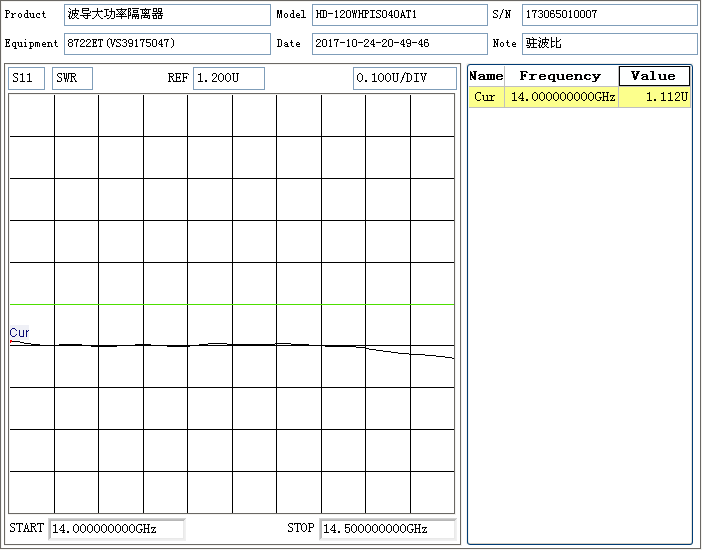702x550 pixels.
Task: Click the S/N field 173065010007
Action: [609, 15]
